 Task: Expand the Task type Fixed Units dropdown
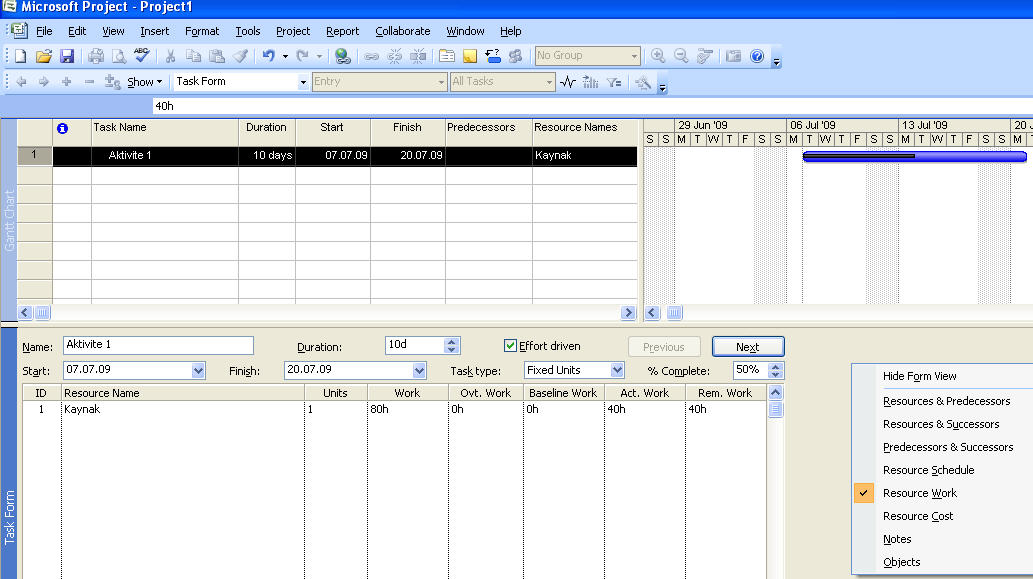(617, 370)
